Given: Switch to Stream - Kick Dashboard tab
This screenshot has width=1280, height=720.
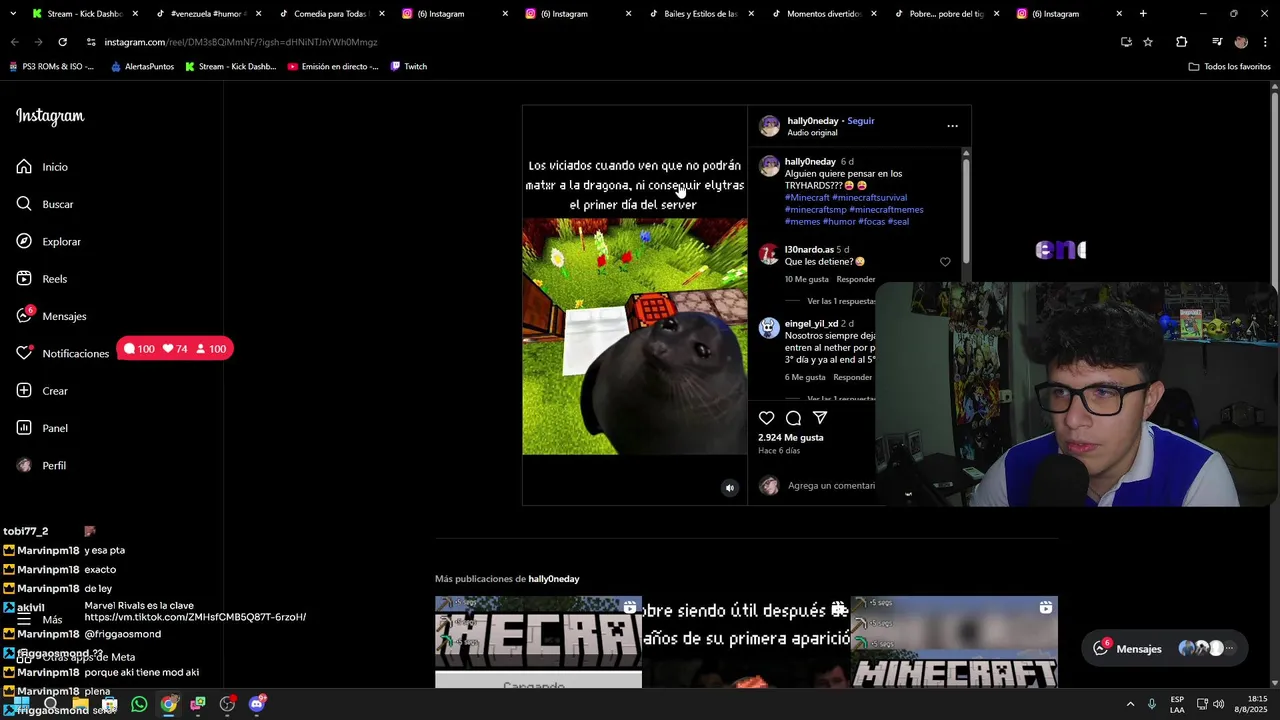Looking at the screenshot, I should [x=84, y=14].
